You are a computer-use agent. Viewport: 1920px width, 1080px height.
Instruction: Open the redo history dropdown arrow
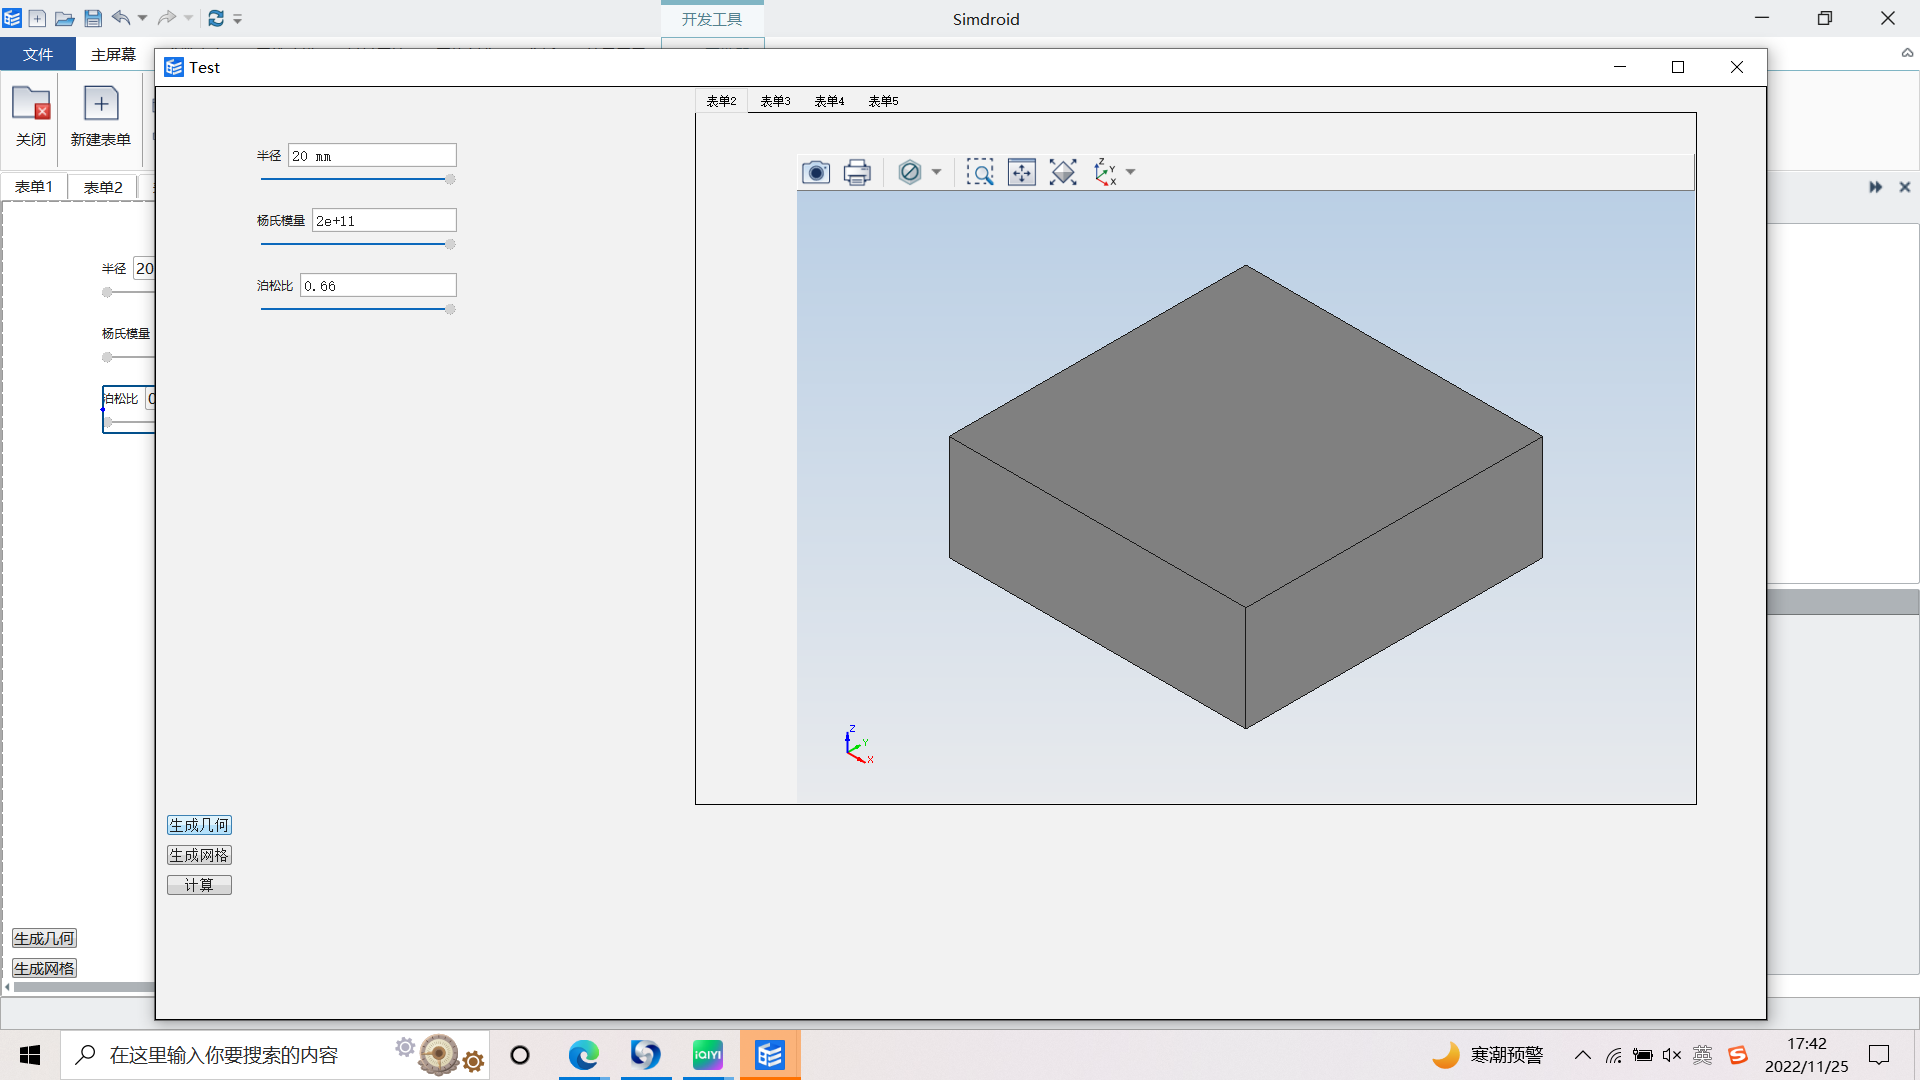(x=188, y=18)
